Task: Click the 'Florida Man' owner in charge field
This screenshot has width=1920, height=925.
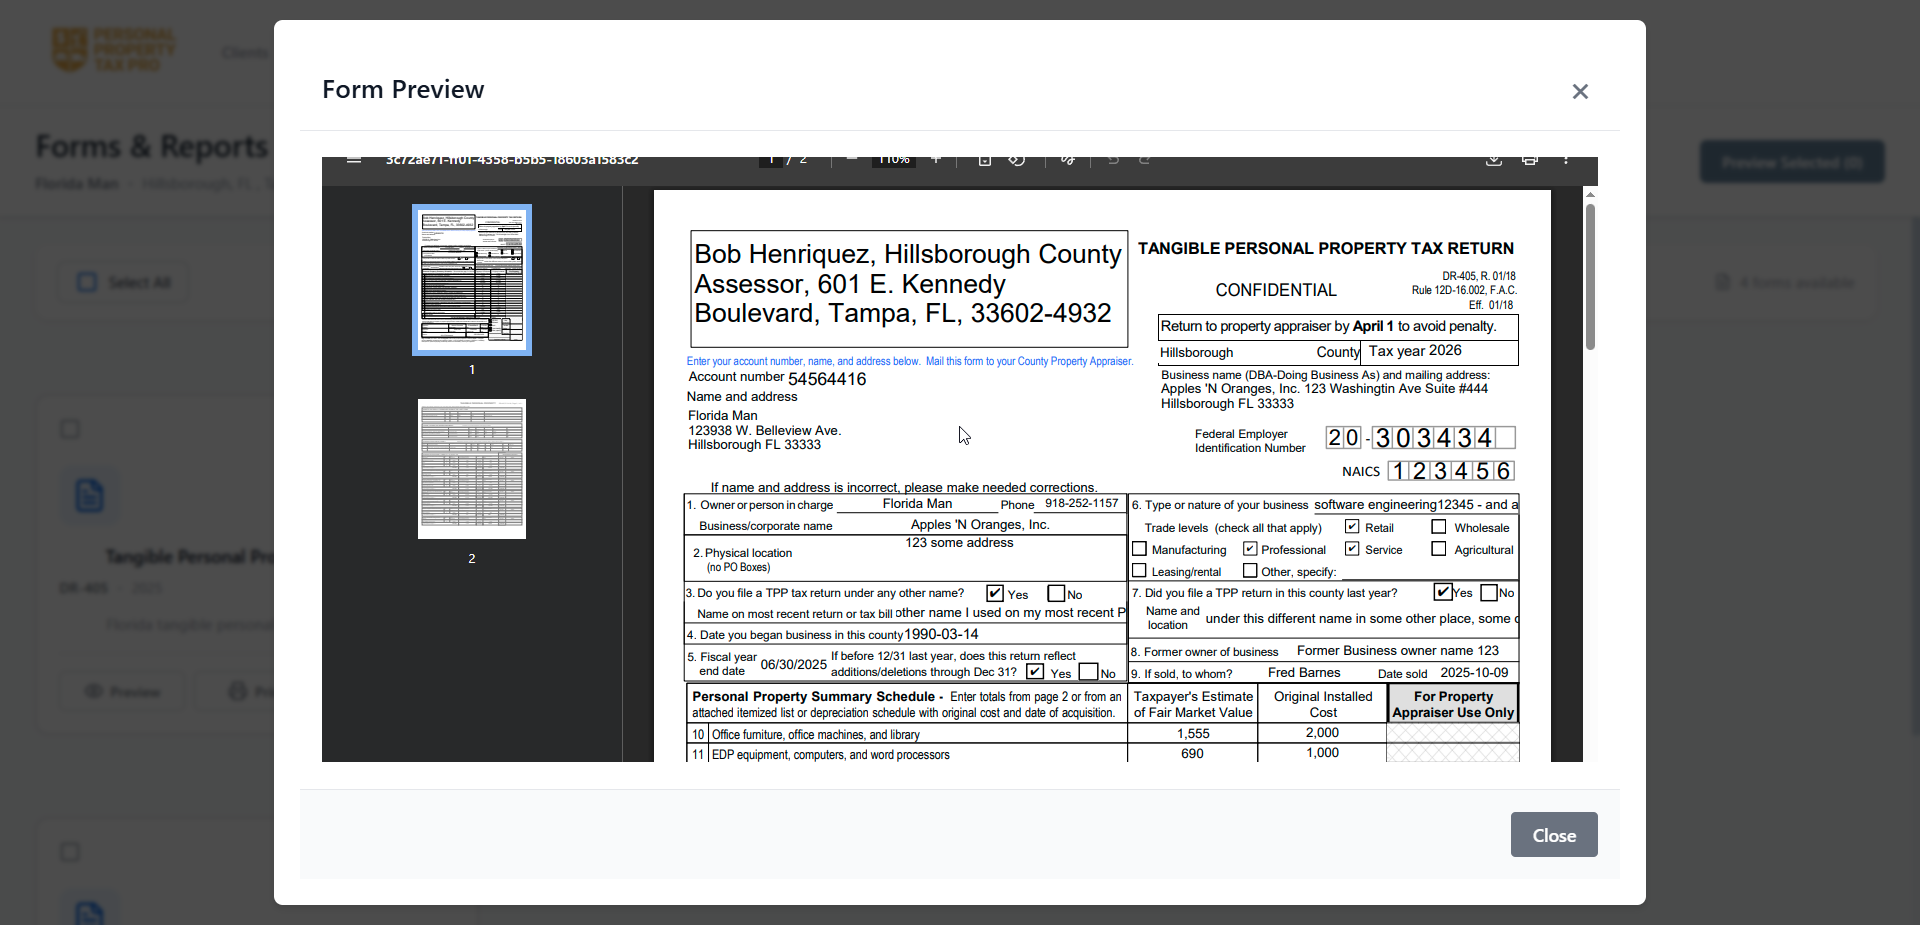Action: 917,503
